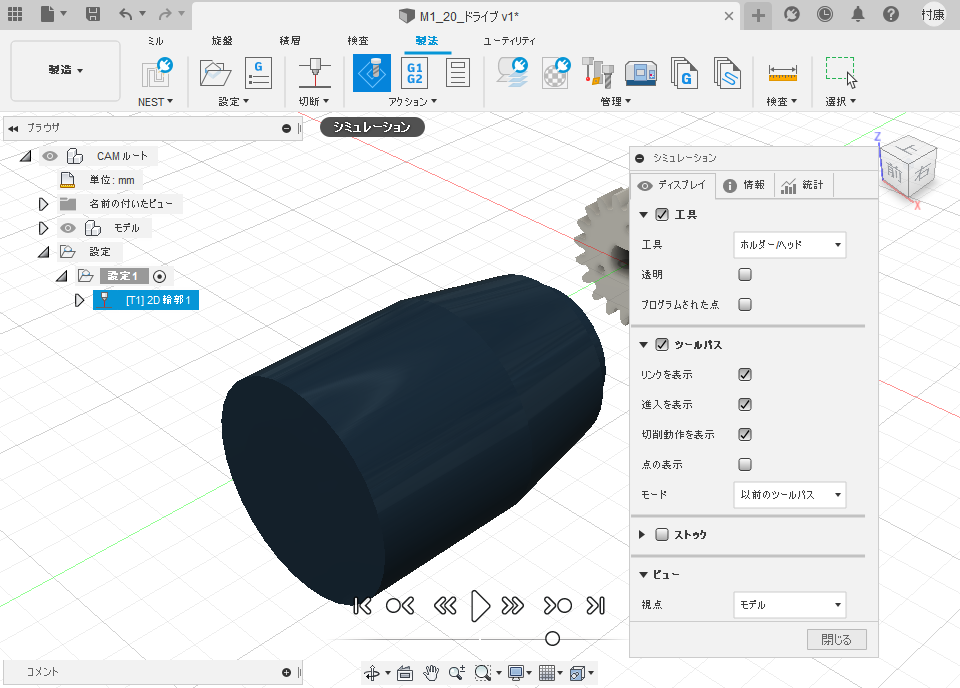Open the 視点 model dropdown
Screen dimensions: 960x688
(789, 605)
